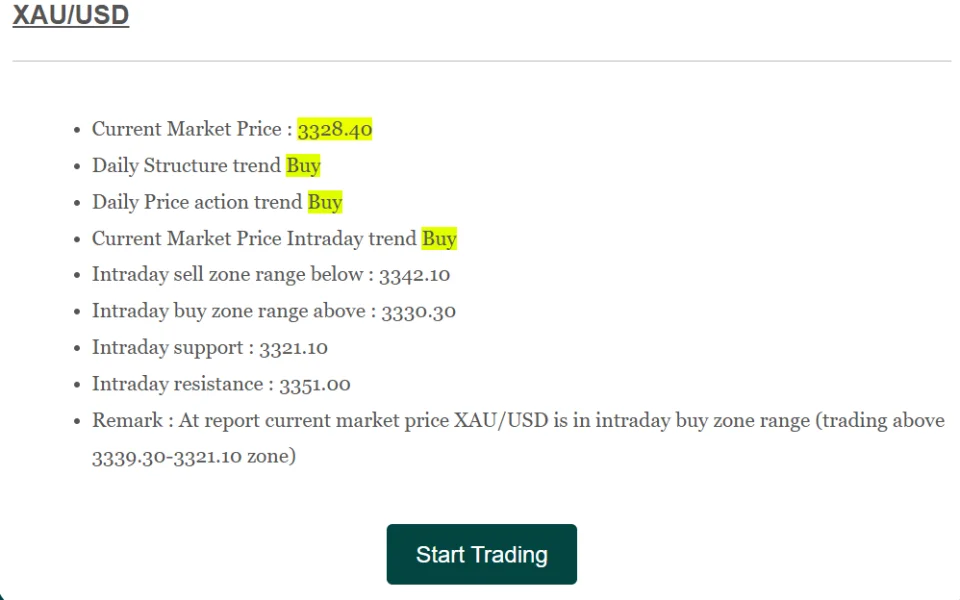The height and width of the screenshot is (600, 960).
Task: Click the "Intraday sell zone range below" label
Action: tap(227, 275)
